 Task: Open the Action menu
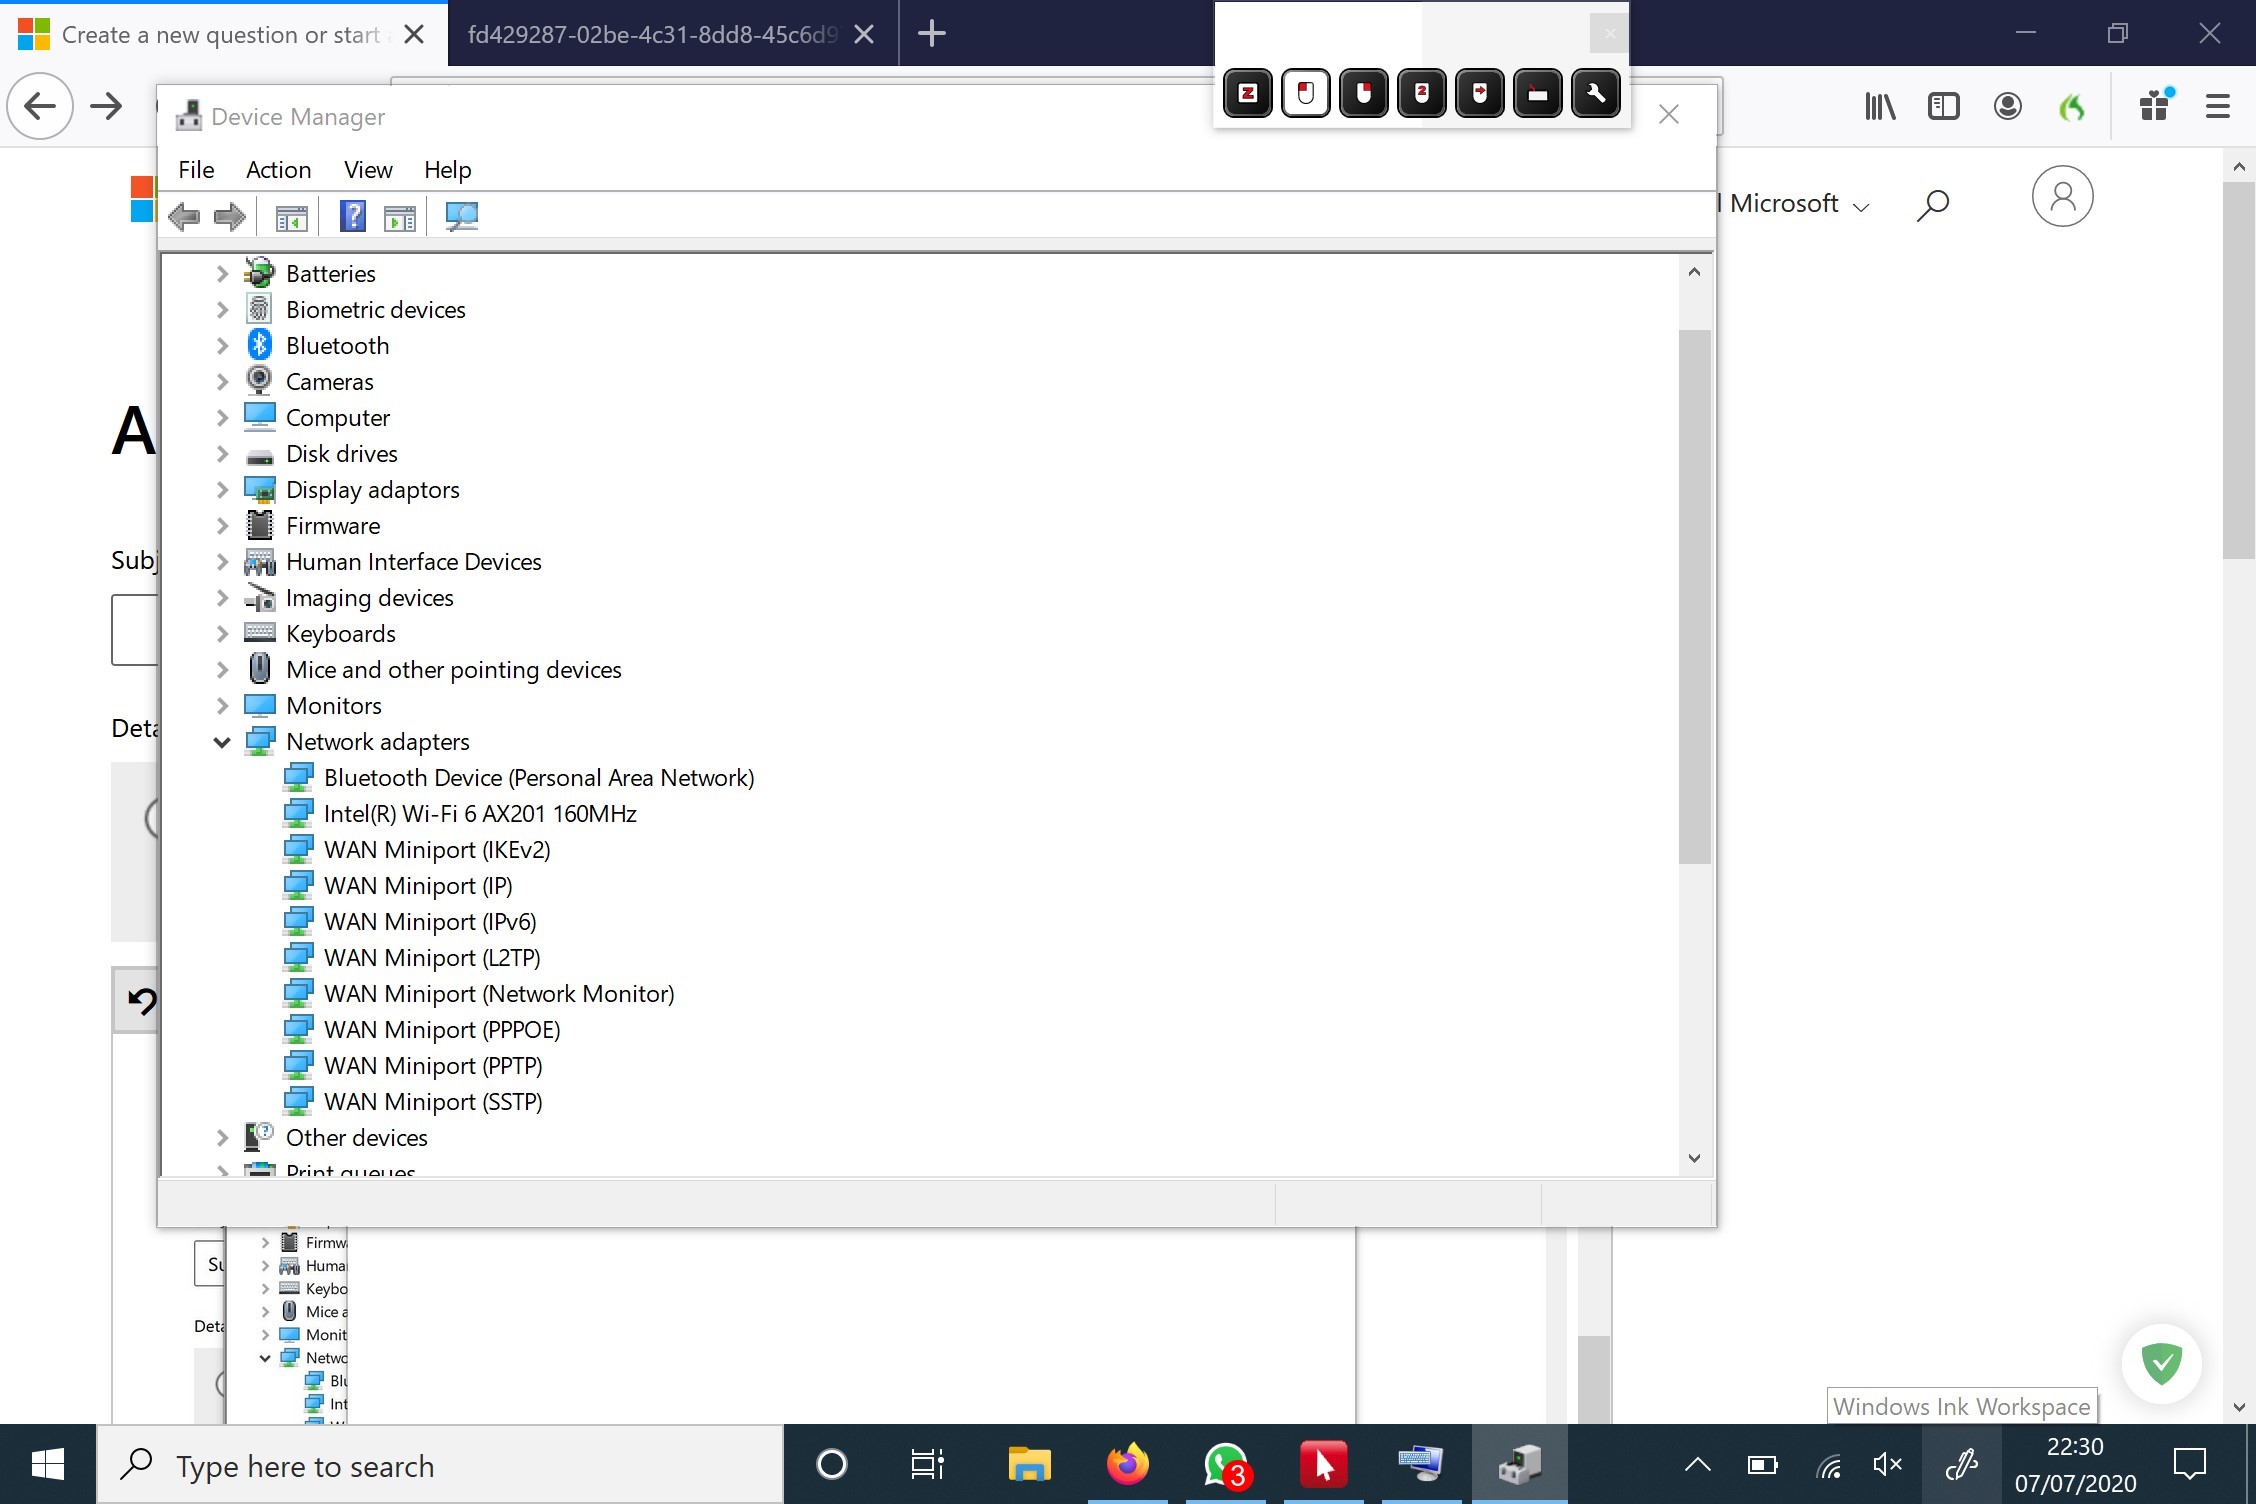[278, 170]
